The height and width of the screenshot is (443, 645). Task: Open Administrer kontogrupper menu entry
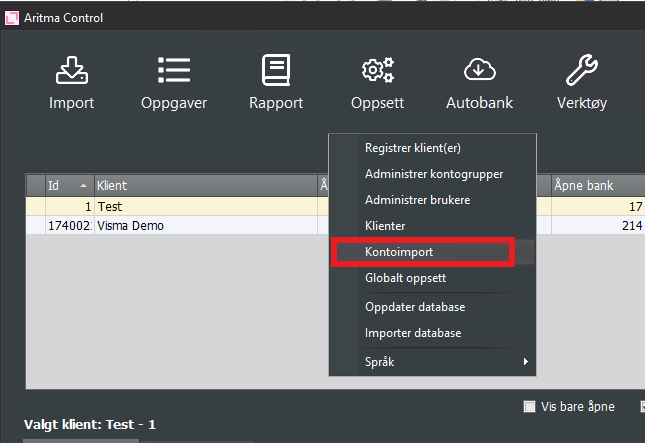[x=433, y=174]
